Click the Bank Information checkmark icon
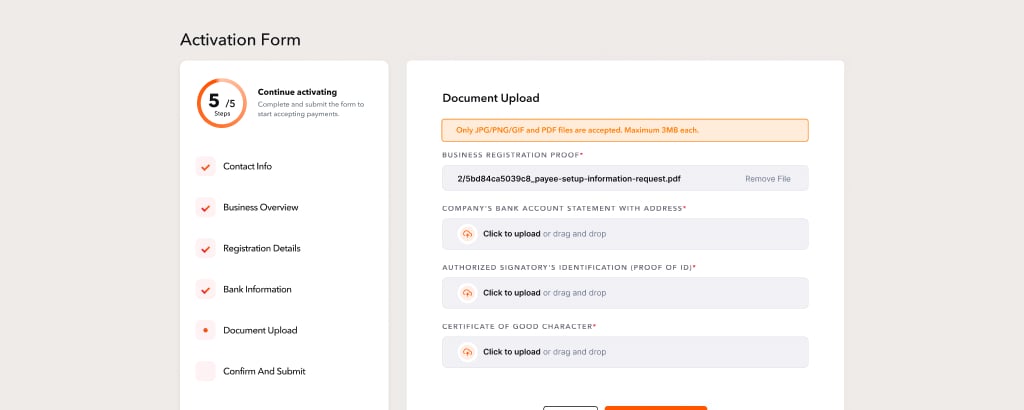The height and width of the screenshot is (410, 1024). pyautogui.click(x=205, y=289)
